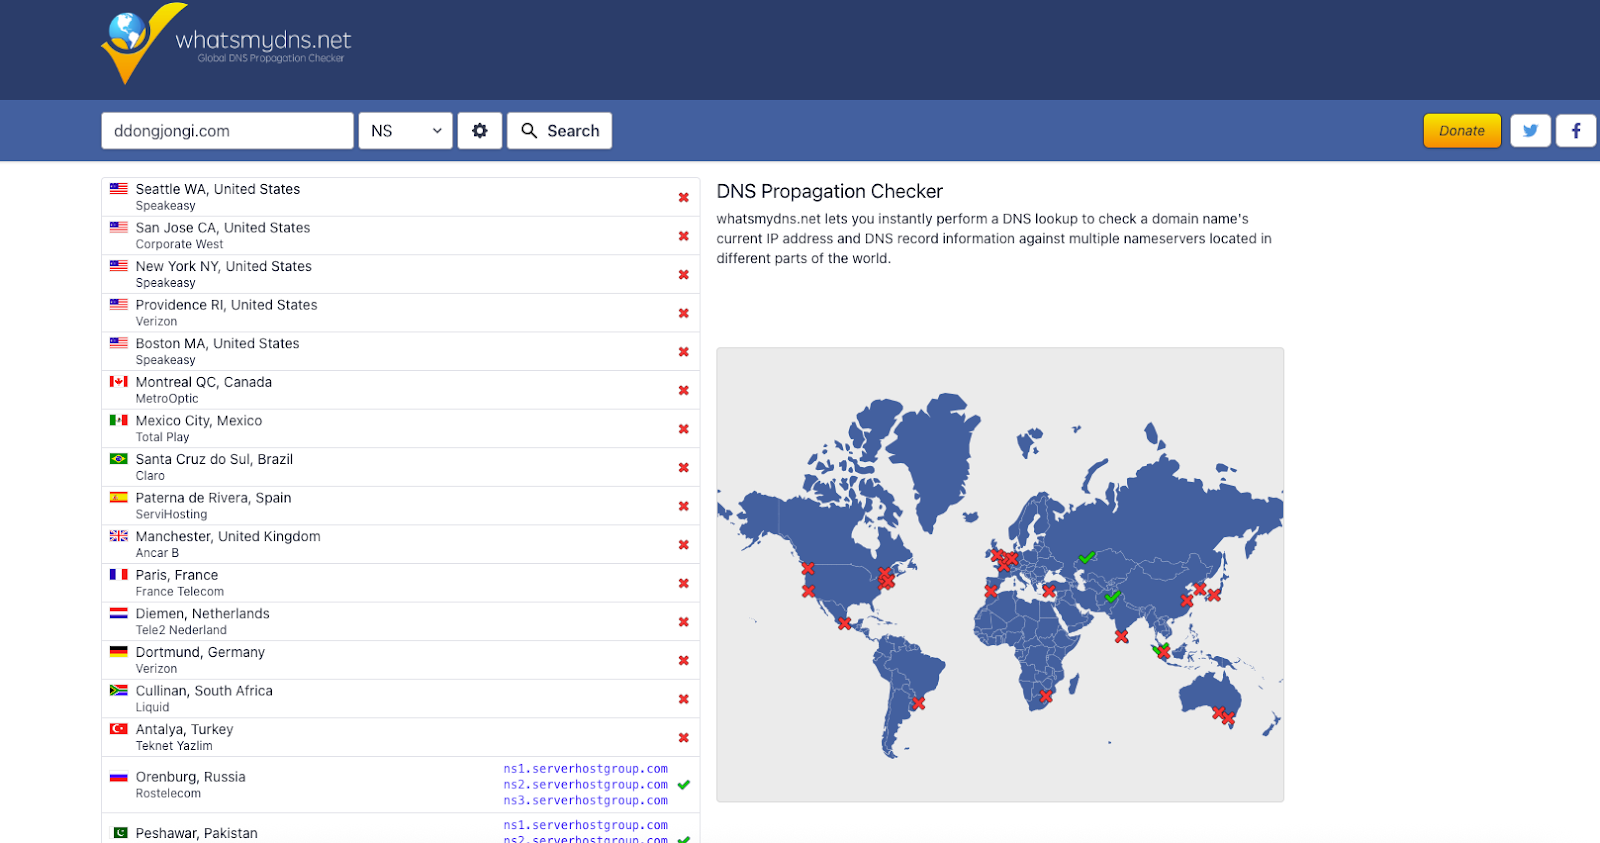1600x843 pixels.
Task: Click the red X marker on Brazil map
Action: pos(919,704)
